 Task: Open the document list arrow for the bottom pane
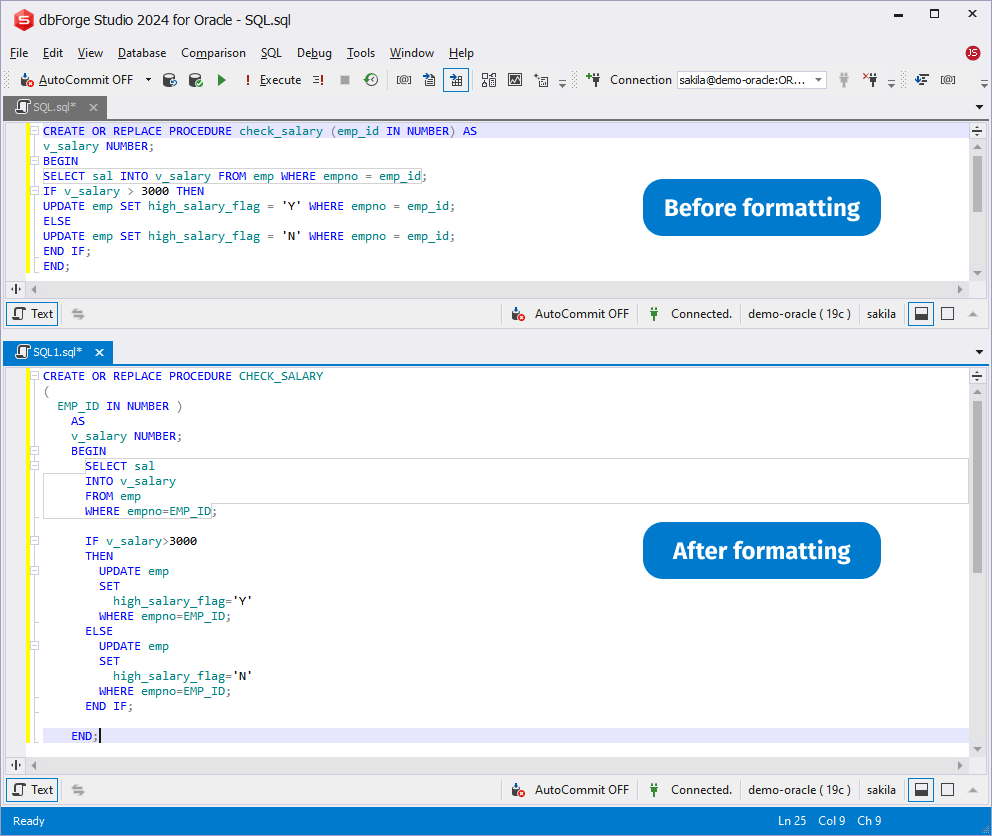pos(979,352)
